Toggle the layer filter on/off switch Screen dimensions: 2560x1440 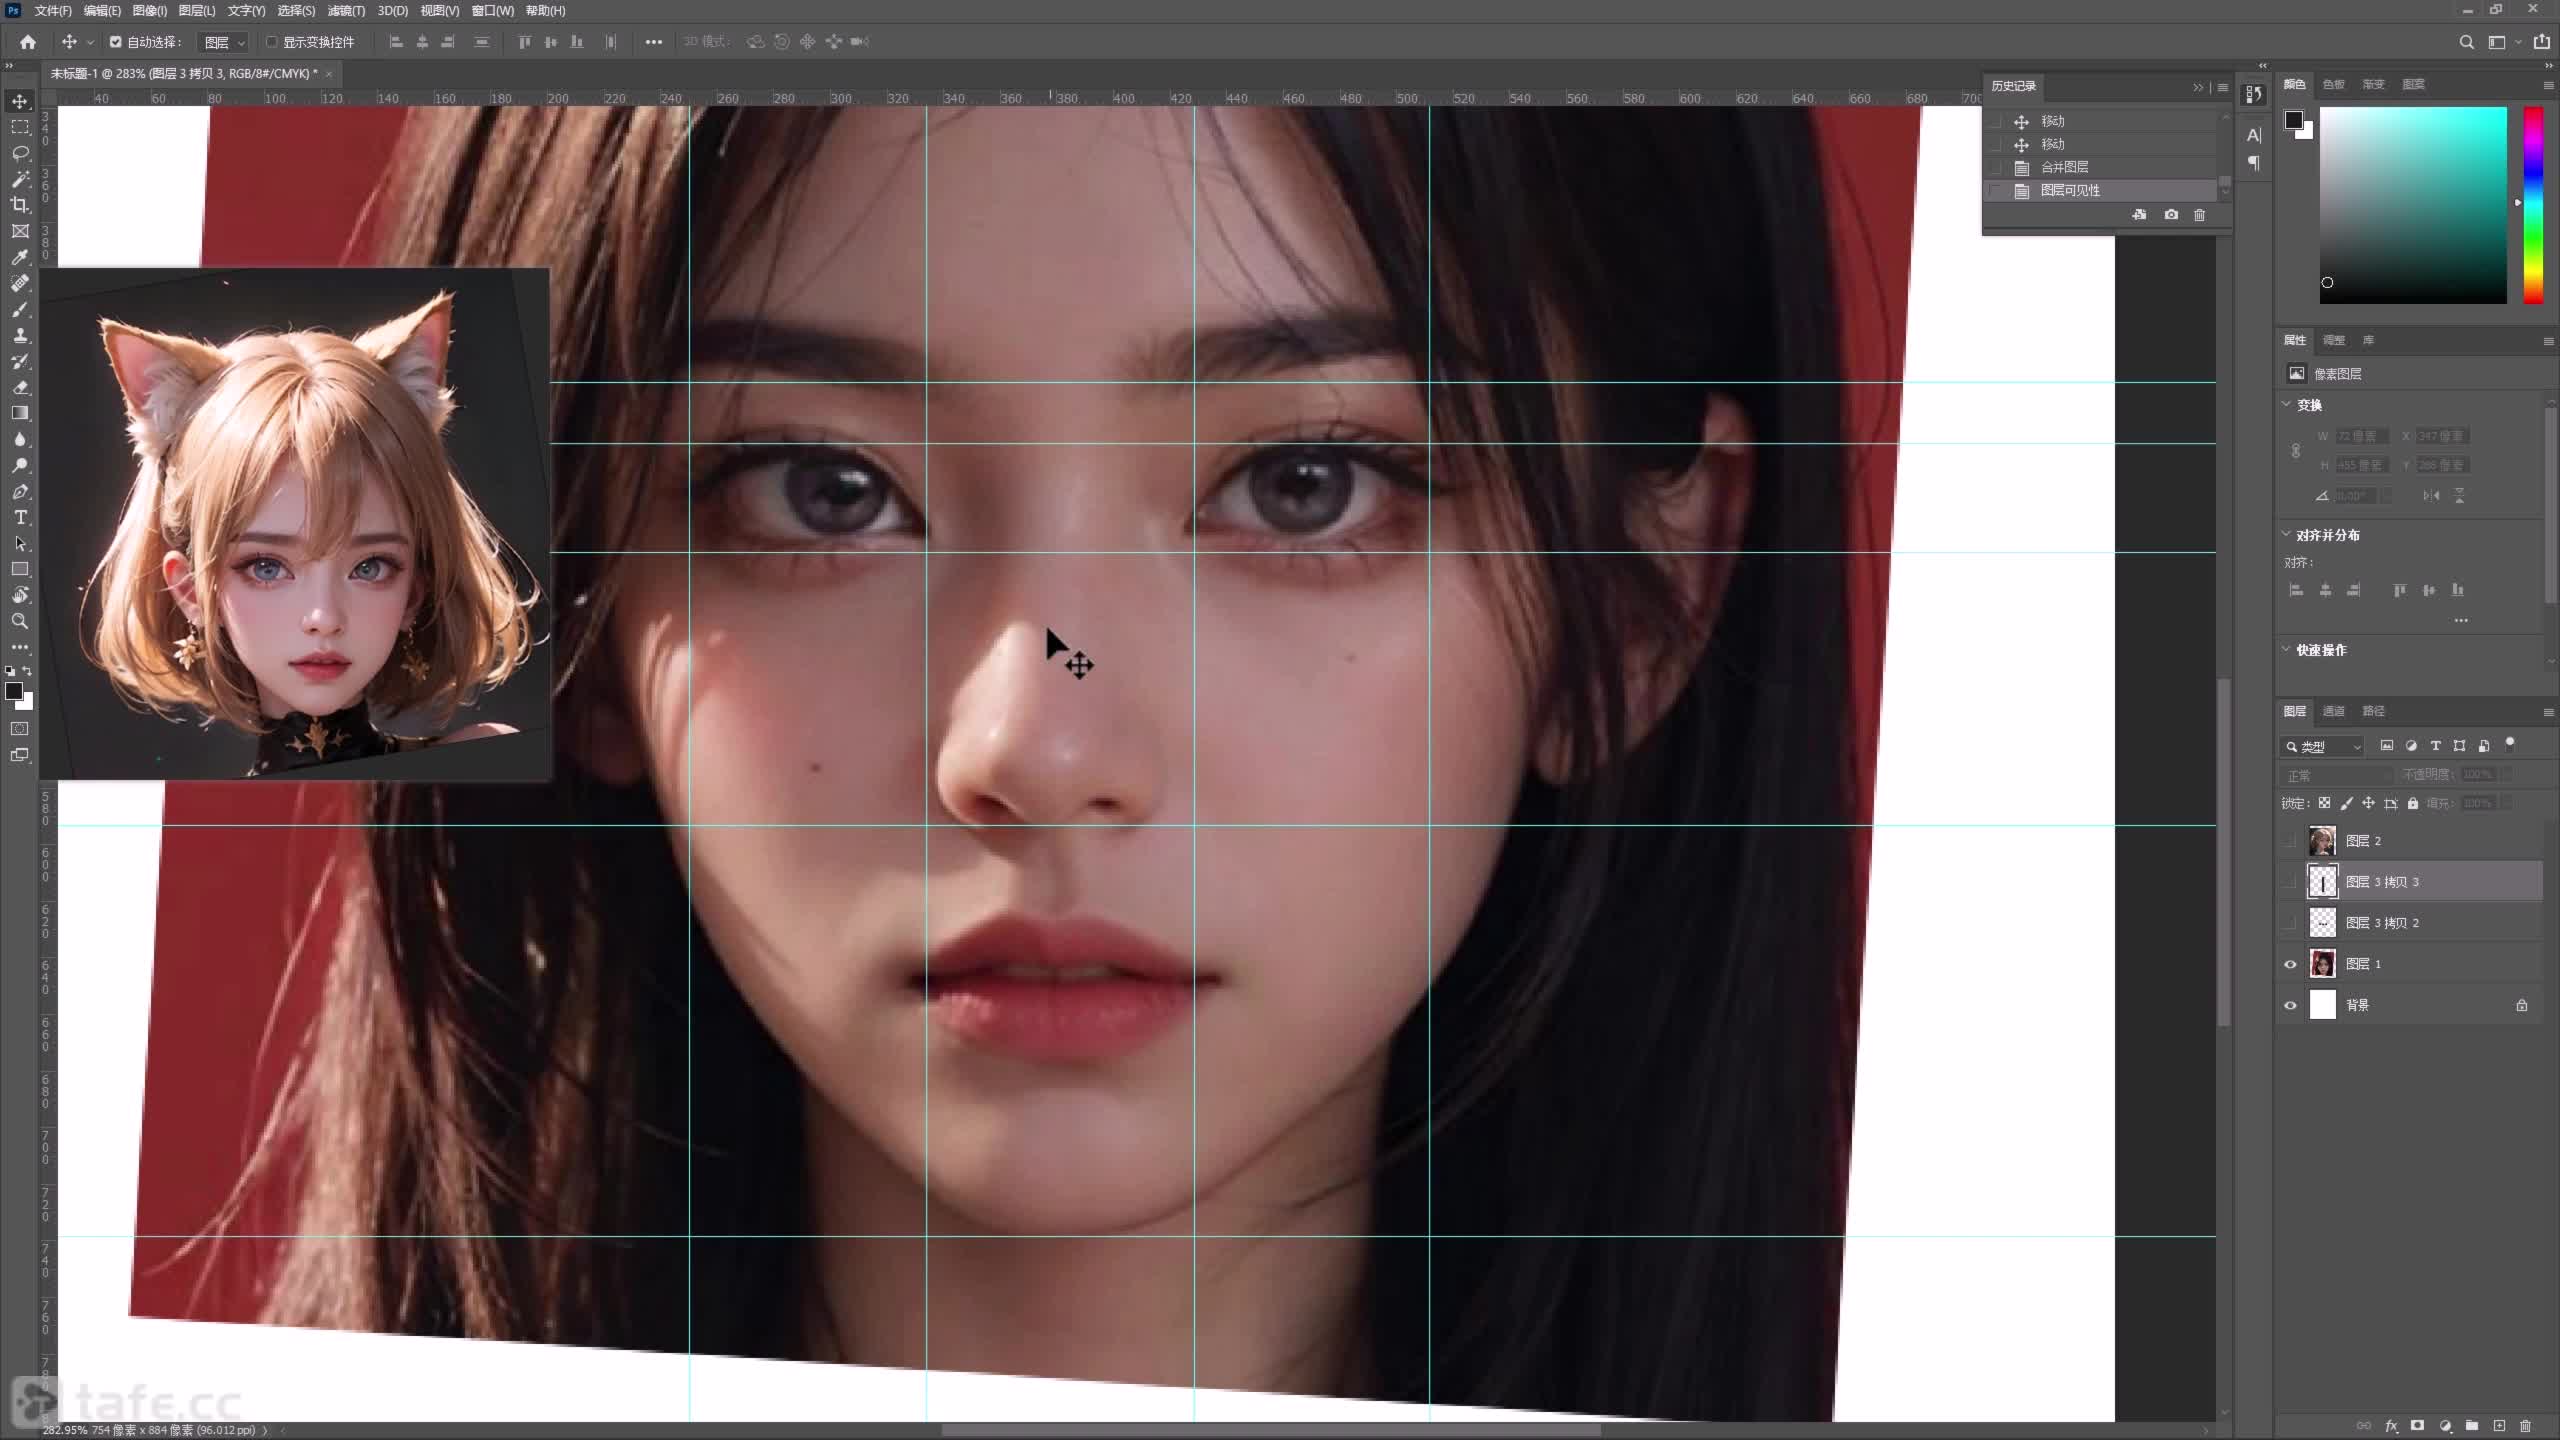[x=2510, y=744]
